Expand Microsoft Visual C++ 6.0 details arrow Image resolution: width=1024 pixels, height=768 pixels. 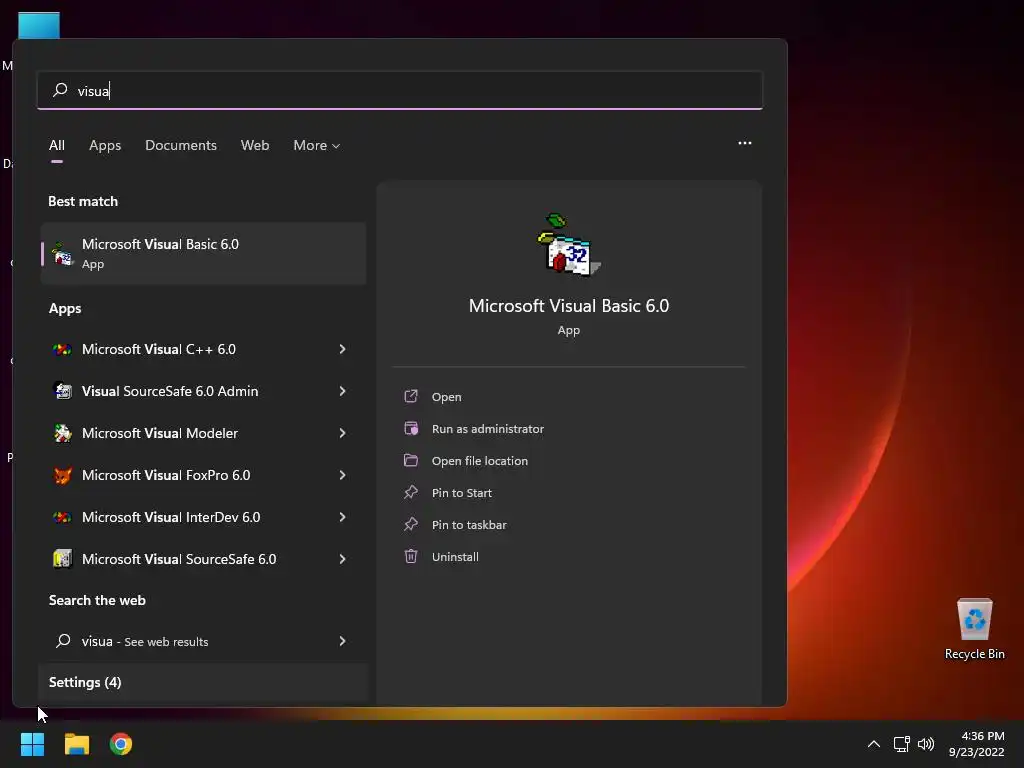(342, 349)
